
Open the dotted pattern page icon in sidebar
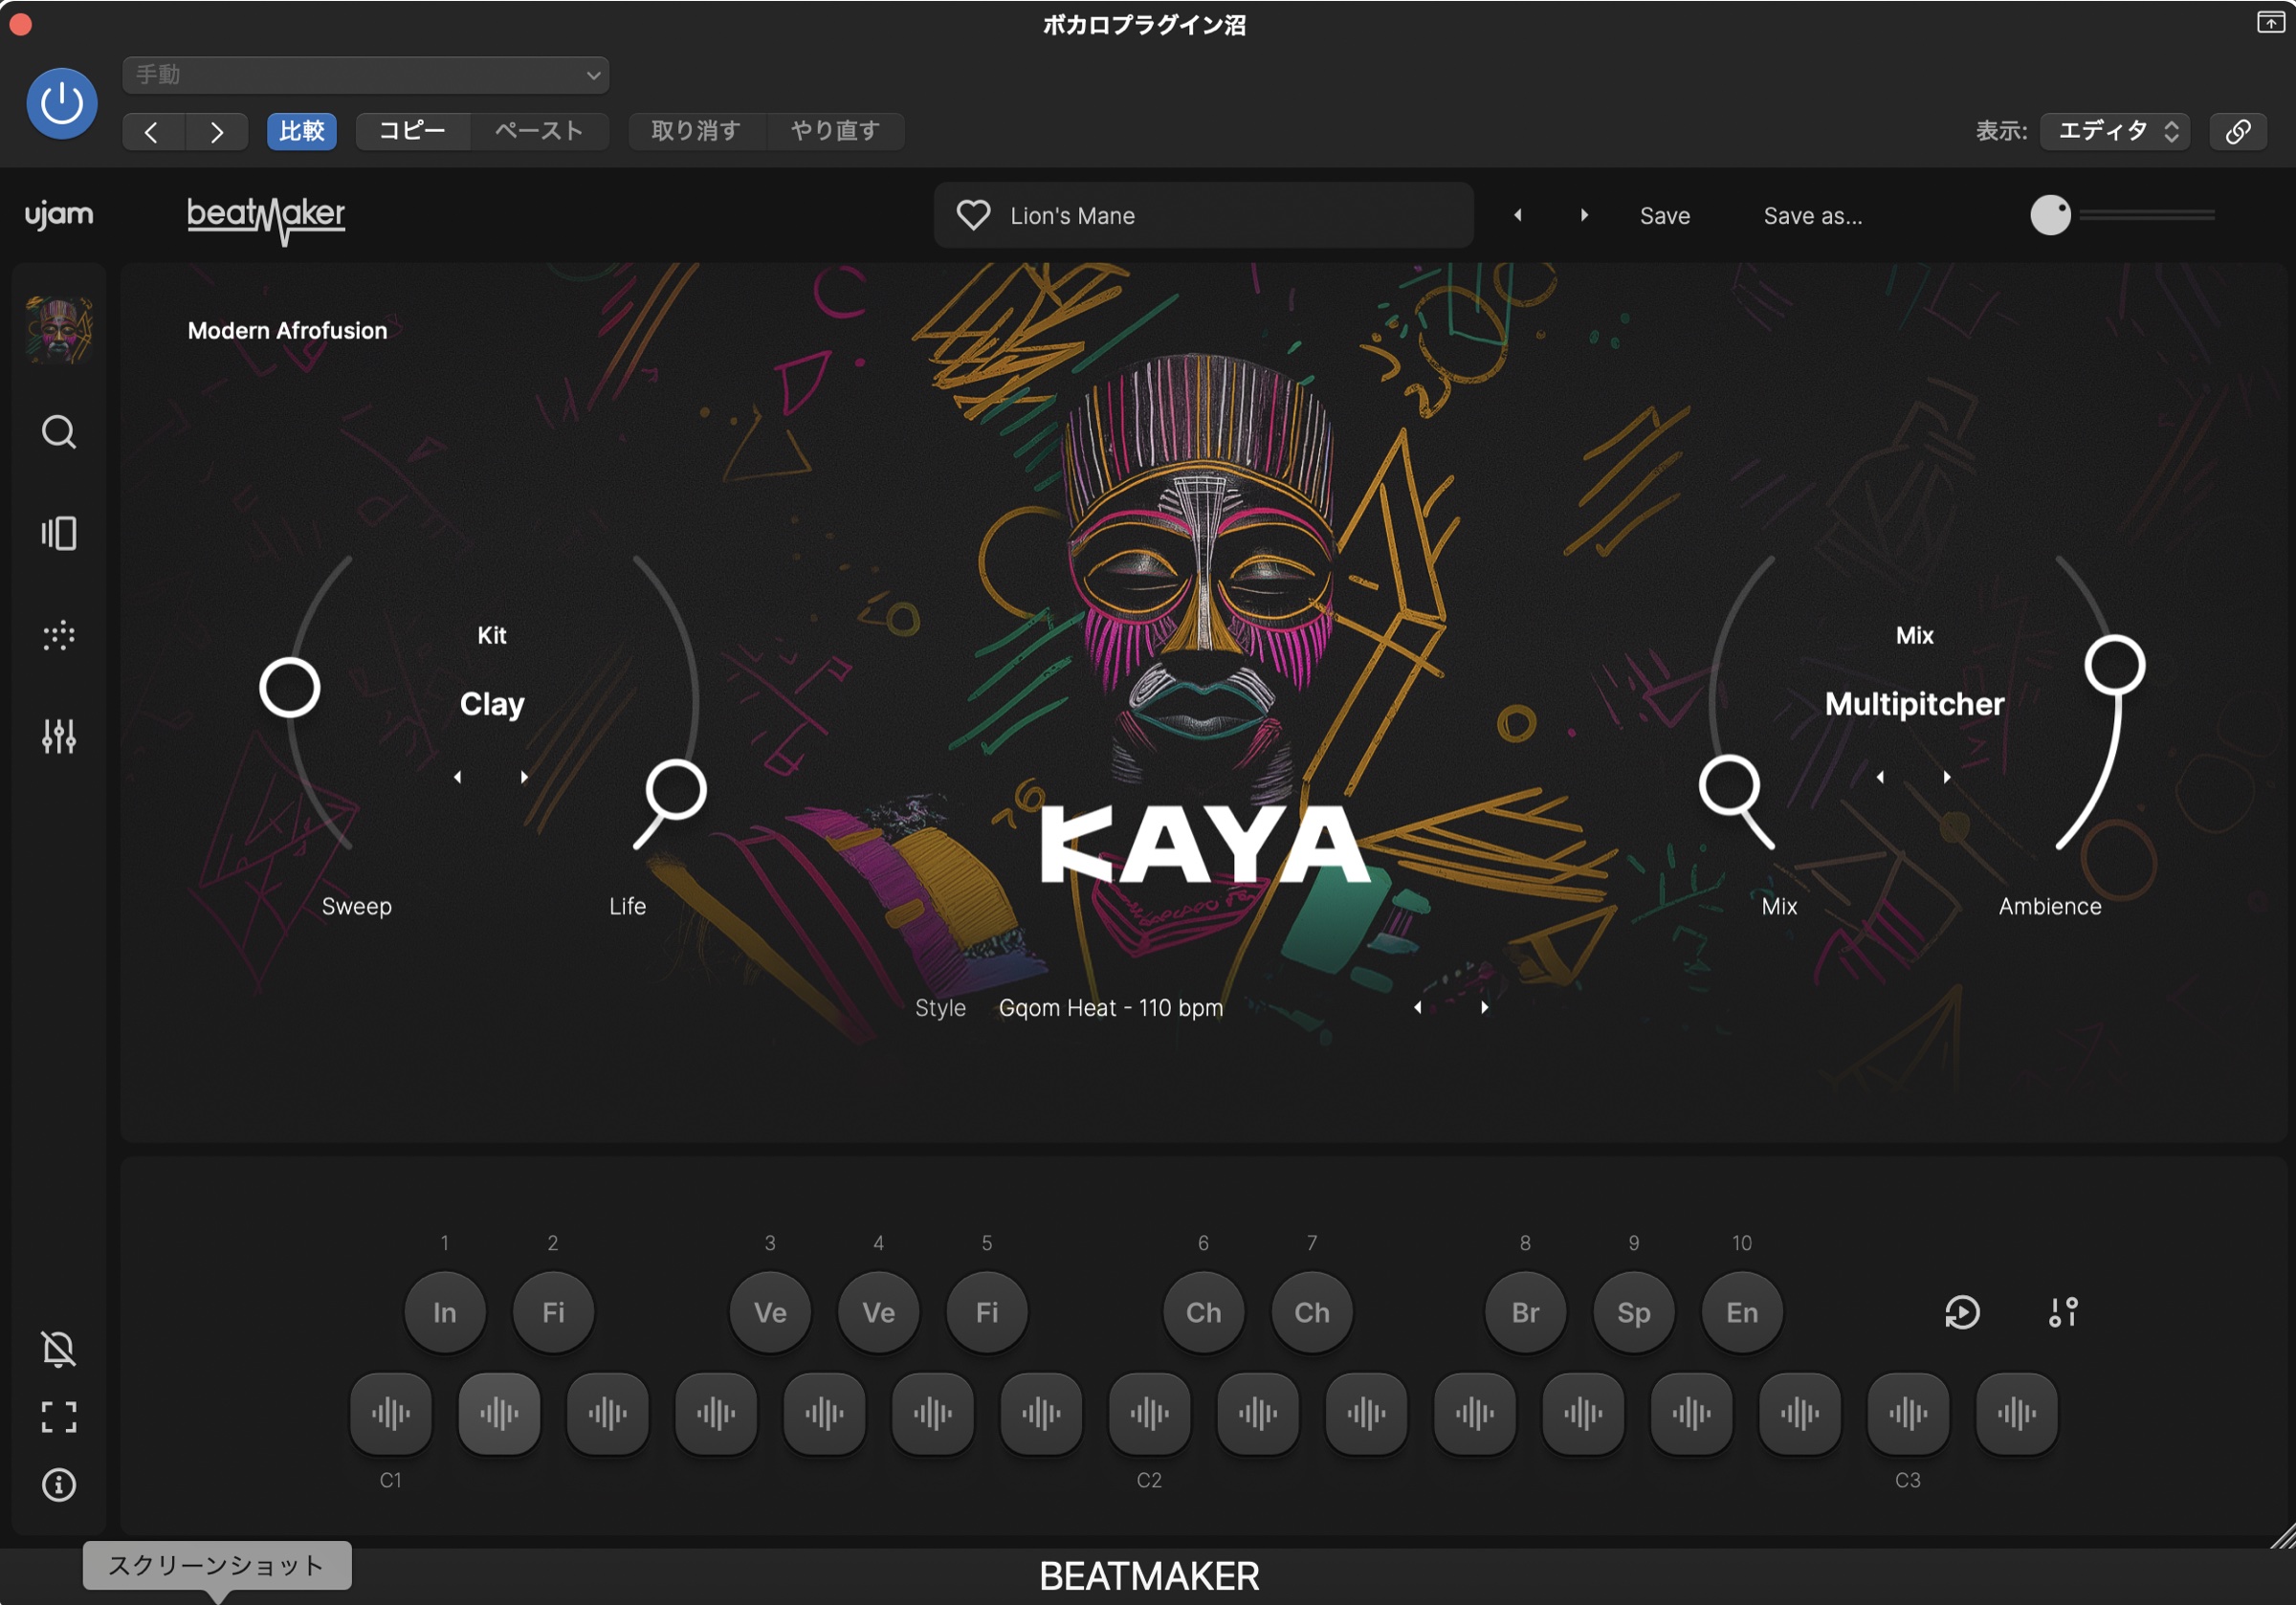tap(59, 635)
